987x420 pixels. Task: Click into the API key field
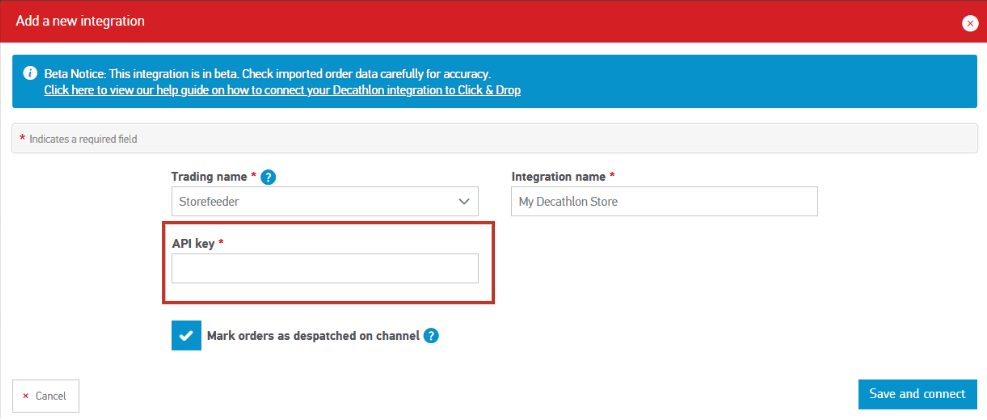(325, 268)
